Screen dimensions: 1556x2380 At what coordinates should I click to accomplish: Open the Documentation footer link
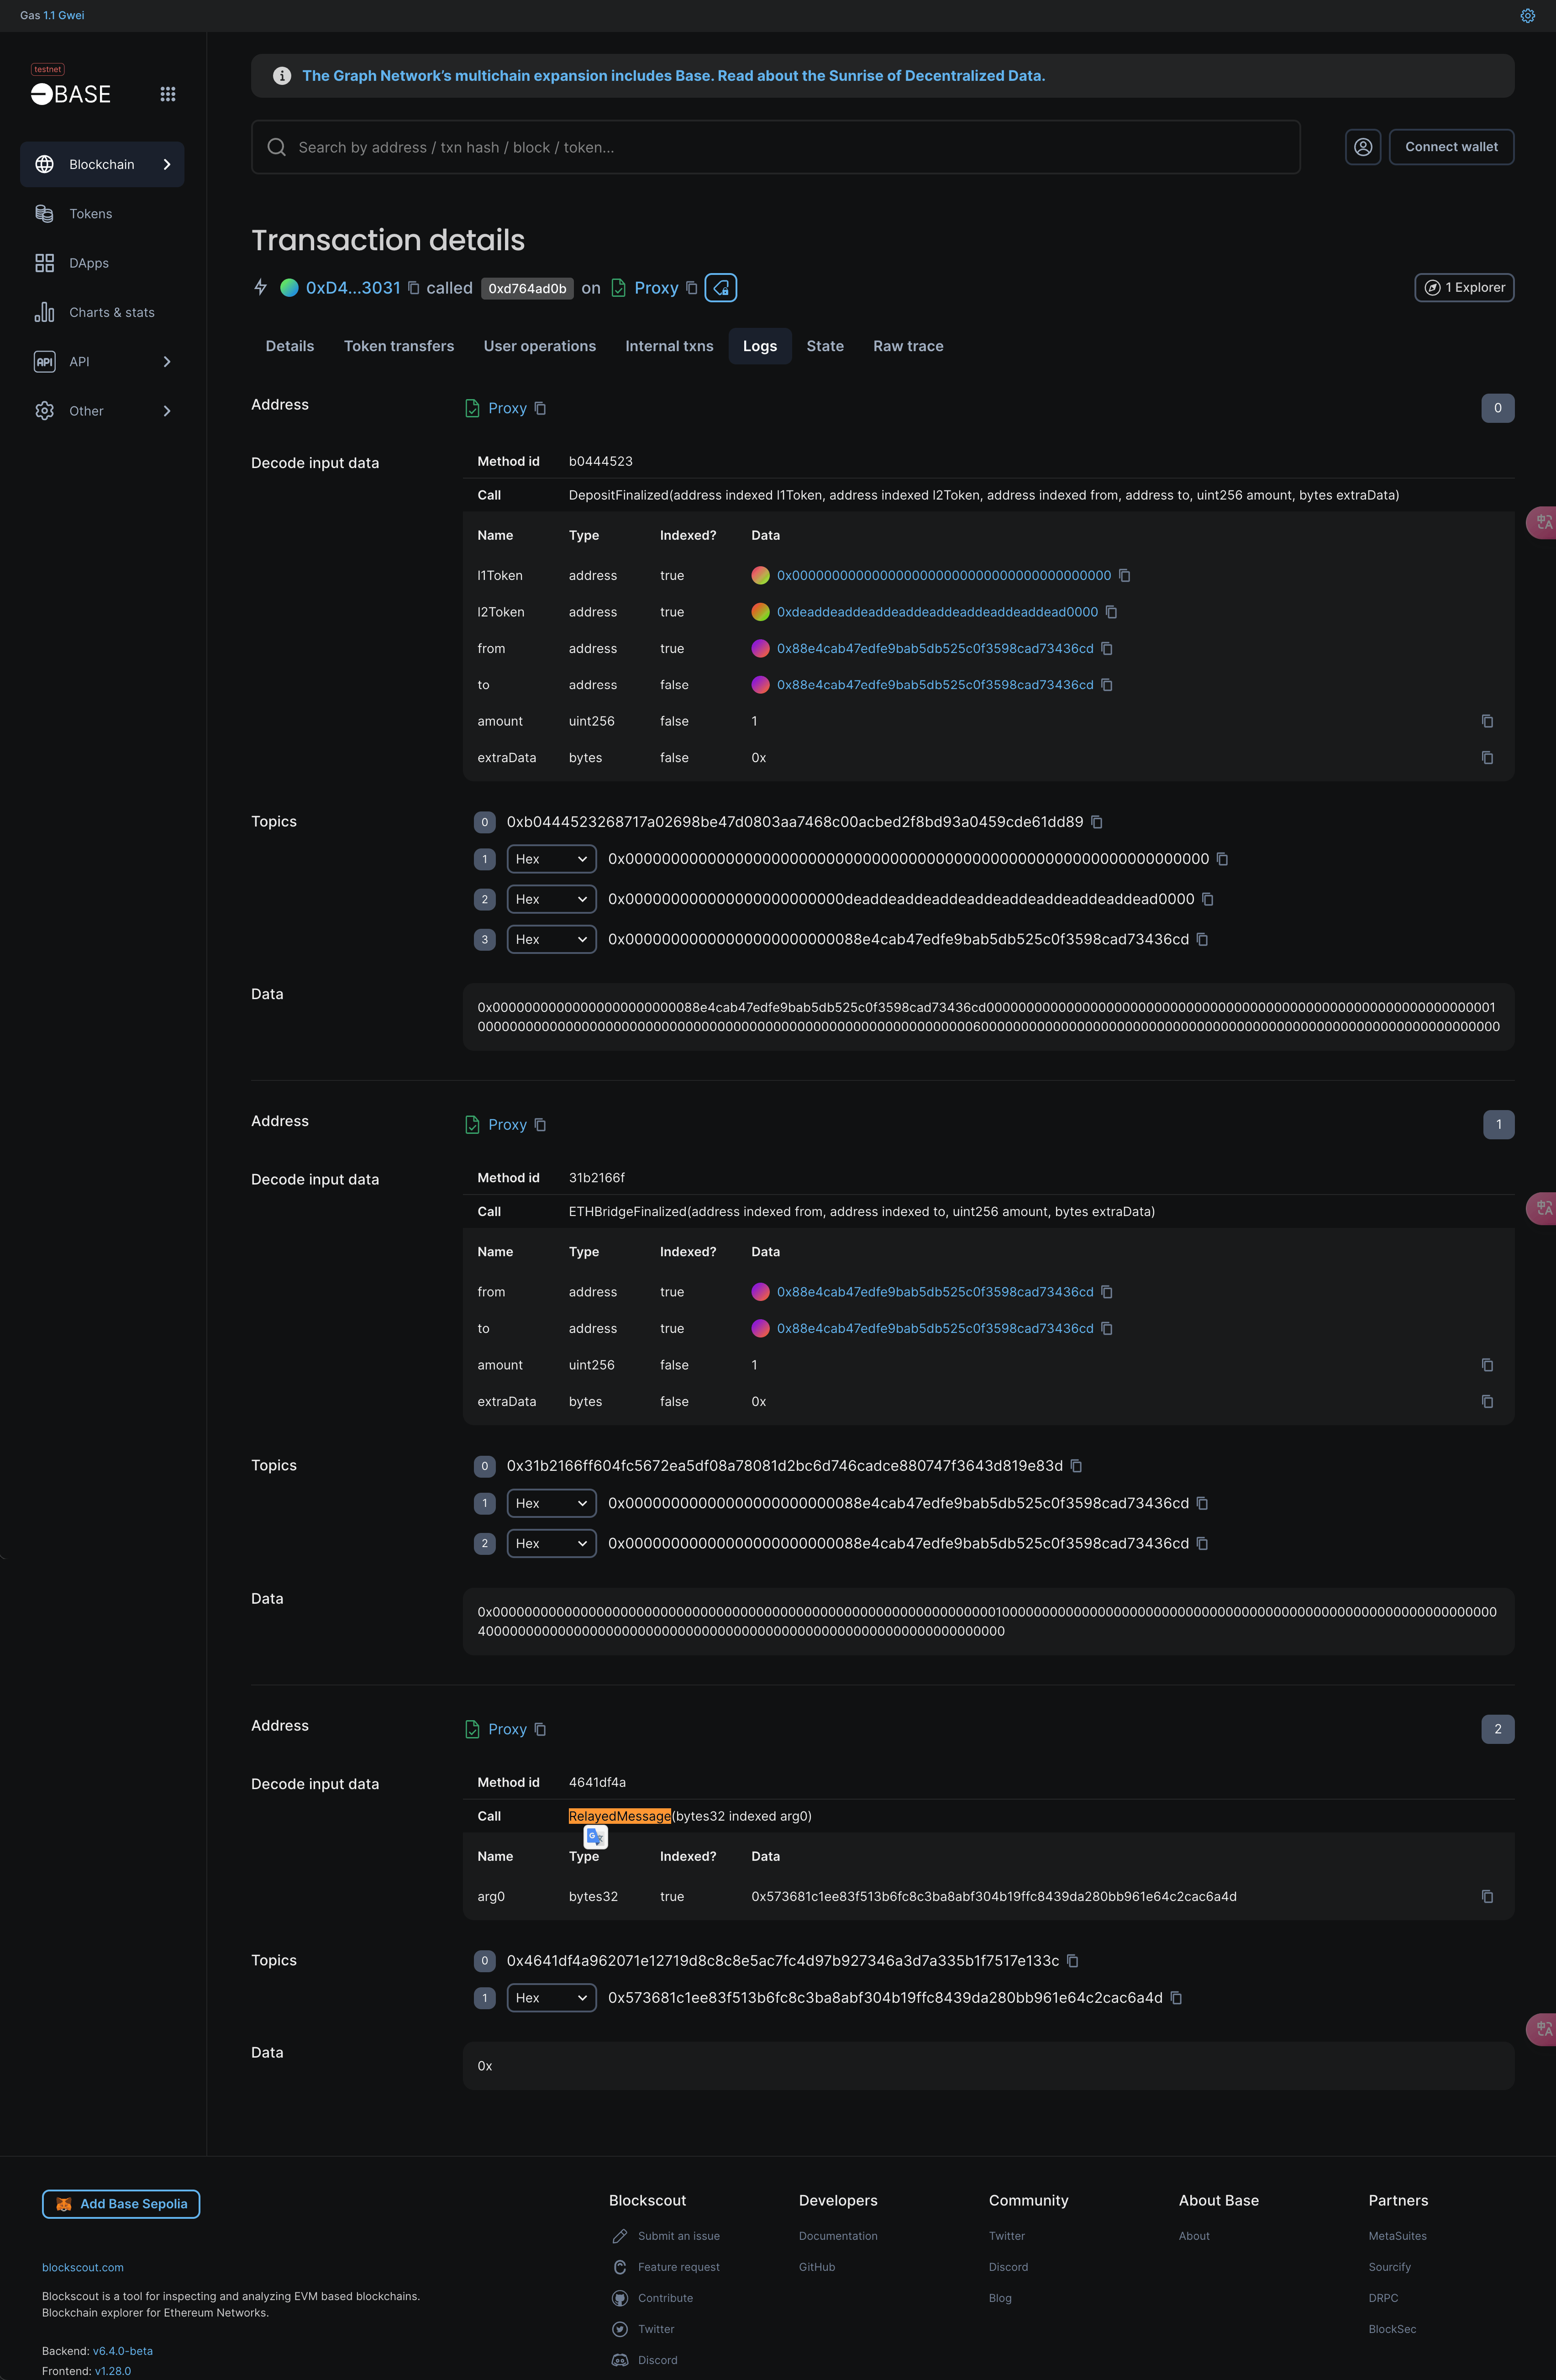point(838,2236)
